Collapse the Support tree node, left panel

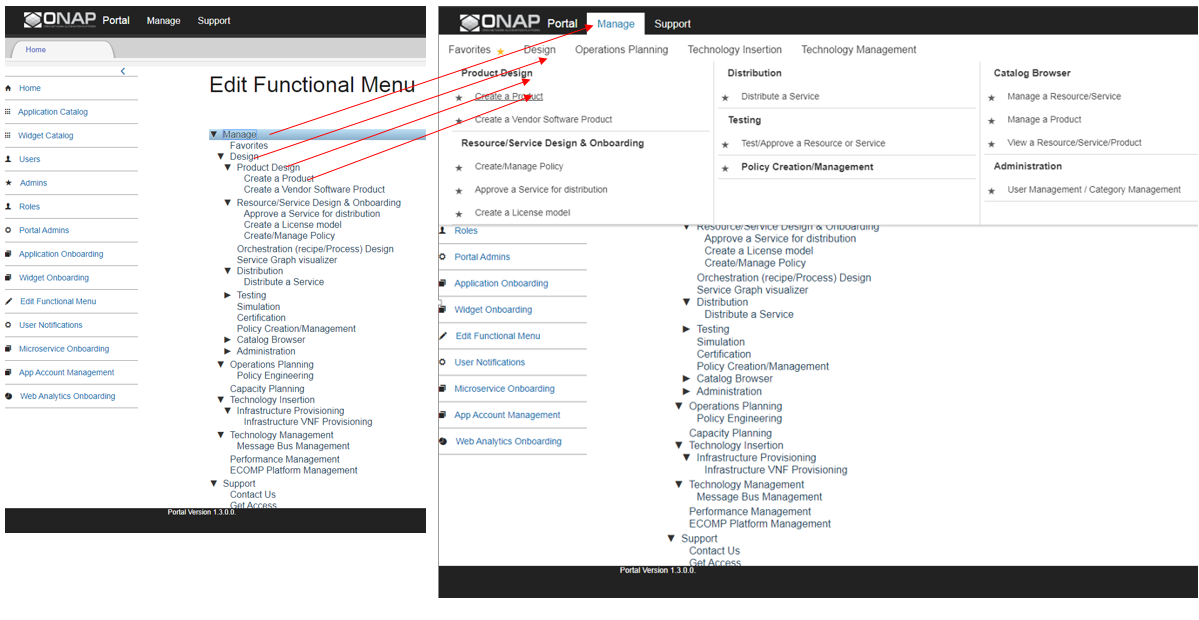(214, 484)
